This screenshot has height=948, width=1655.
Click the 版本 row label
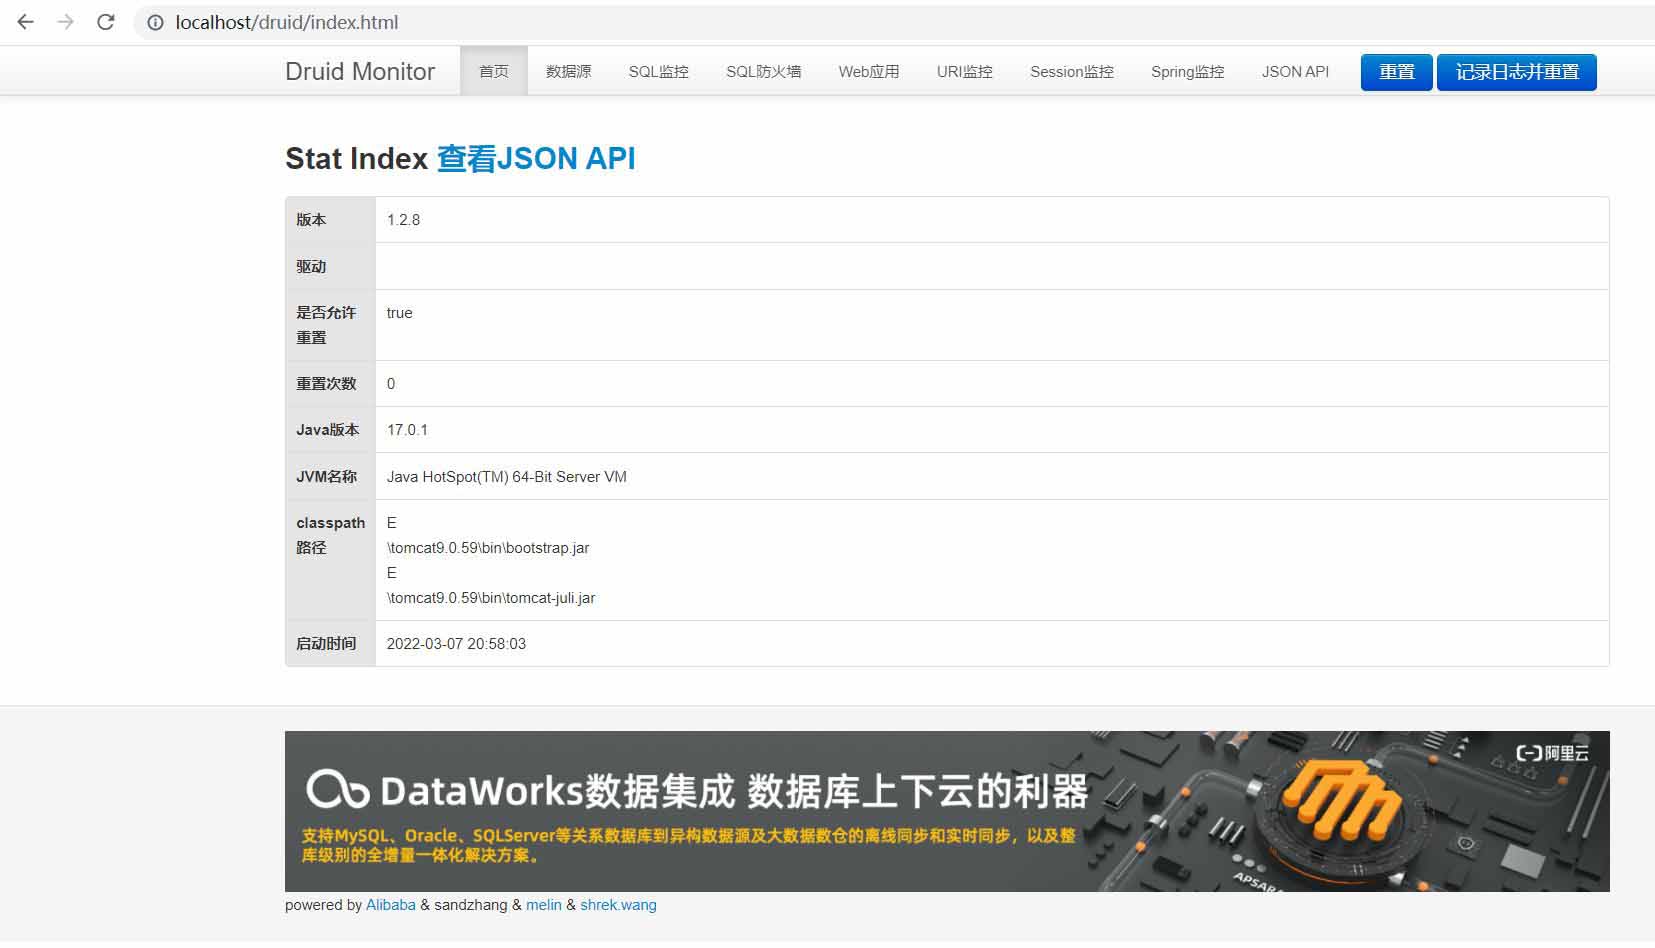point(311,220)
